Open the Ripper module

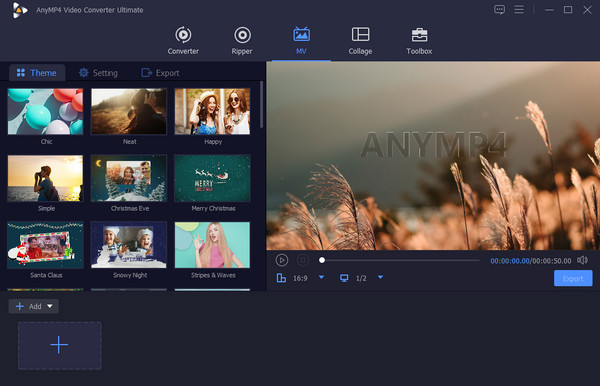tap(242, 41)
